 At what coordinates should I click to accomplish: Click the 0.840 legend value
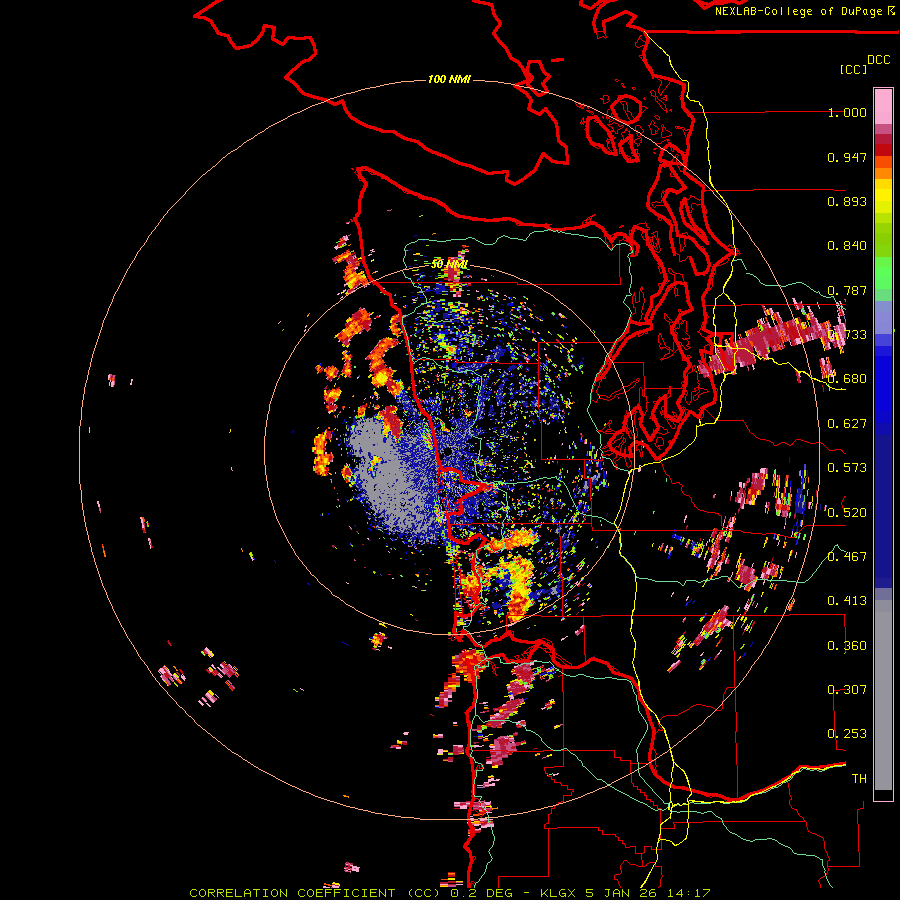point(847,246)
